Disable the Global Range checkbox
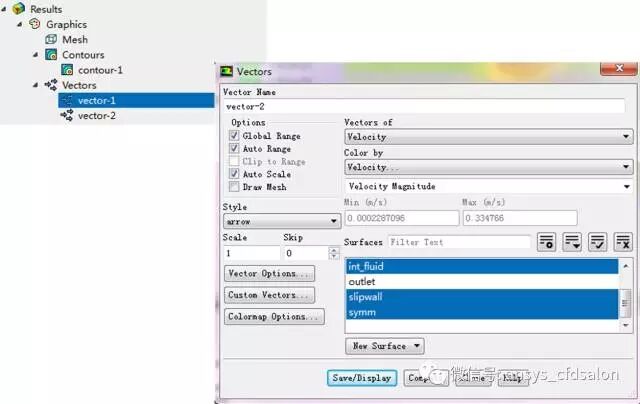 (234, 136)
